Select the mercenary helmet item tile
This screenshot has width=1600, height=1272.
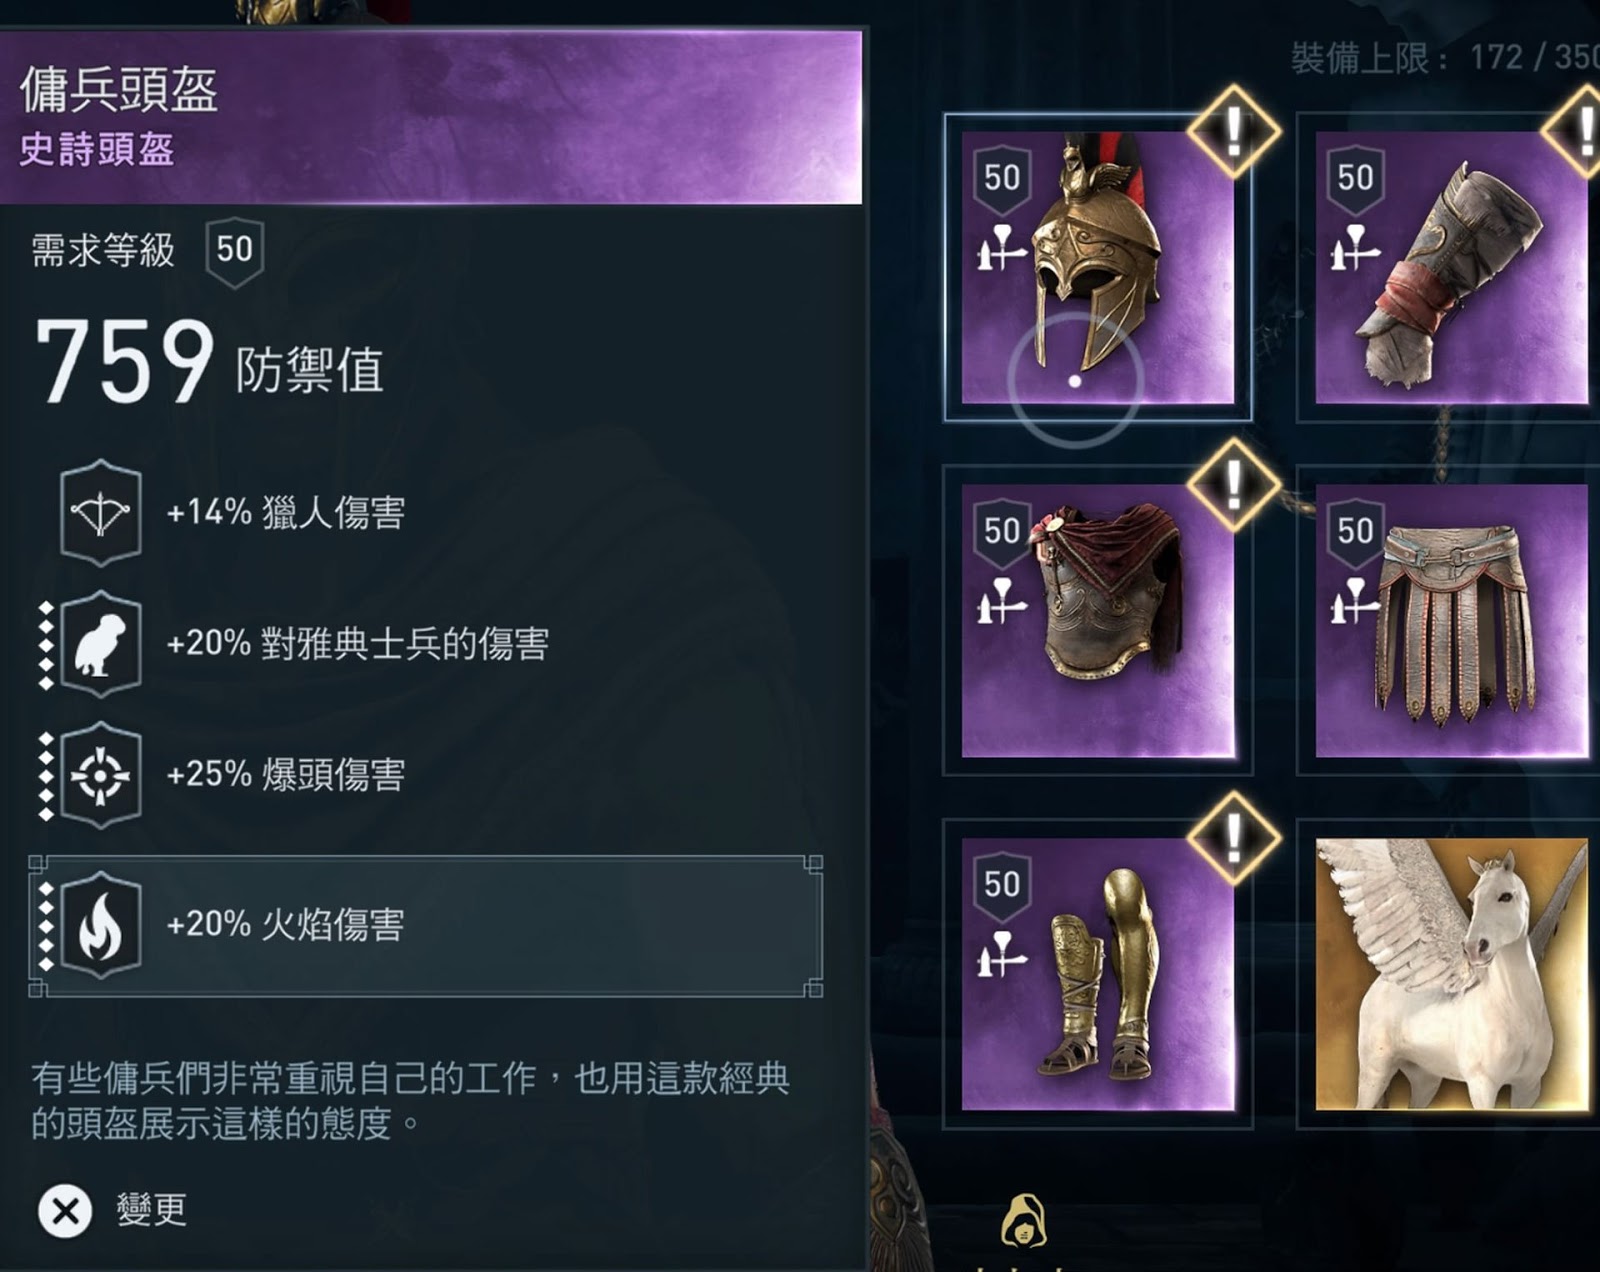click(x=1097, y=267)
